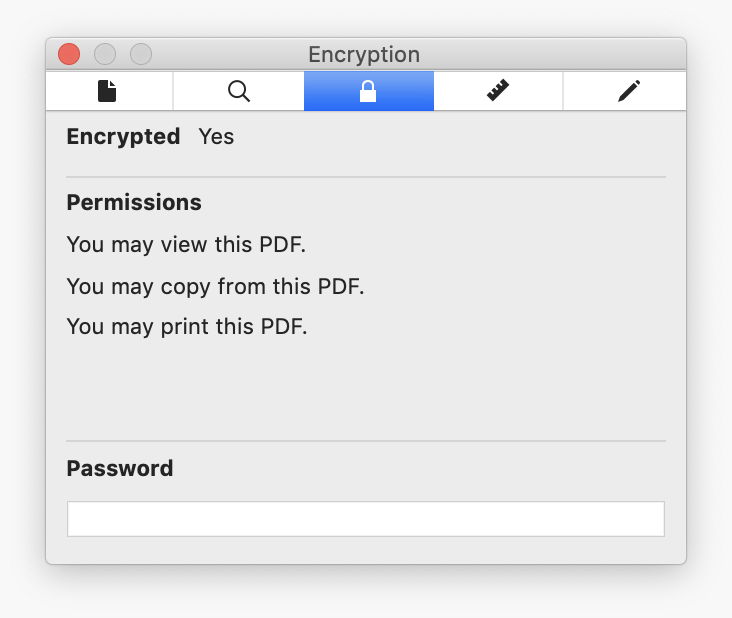Close the Encryption inspector window
The width and height of the screenshot is (732, 618).
click(x=69, y=54)
